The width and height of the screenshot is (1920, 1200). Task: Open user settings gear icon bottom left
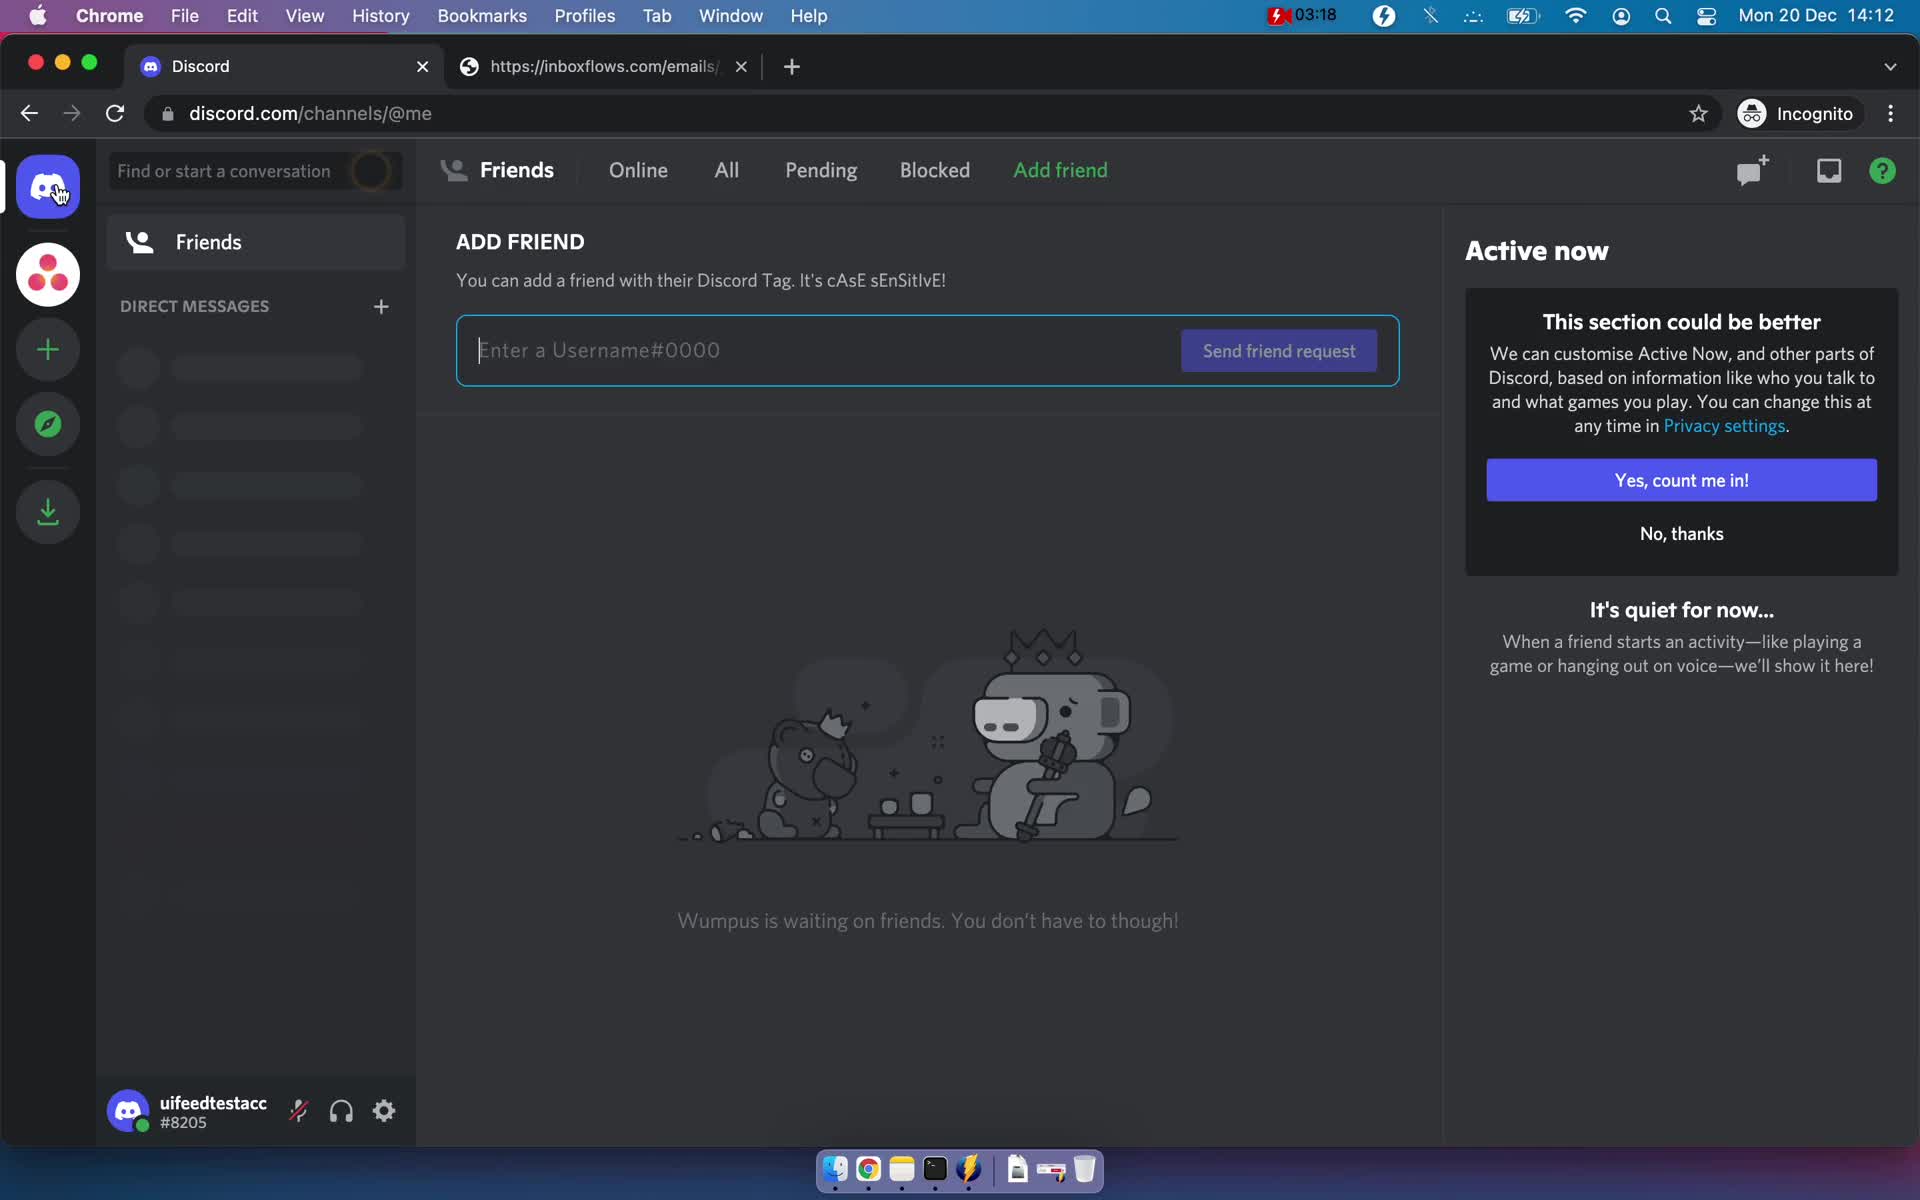386,1112
